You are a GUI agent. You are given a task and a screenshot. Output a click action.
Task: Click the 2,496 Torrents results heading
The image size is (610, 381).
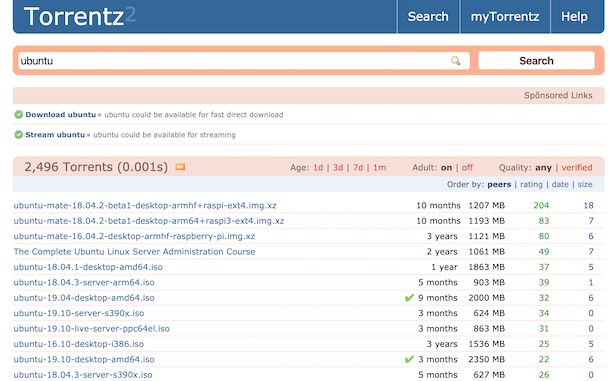pyautogui.click(x=96, y=167)
